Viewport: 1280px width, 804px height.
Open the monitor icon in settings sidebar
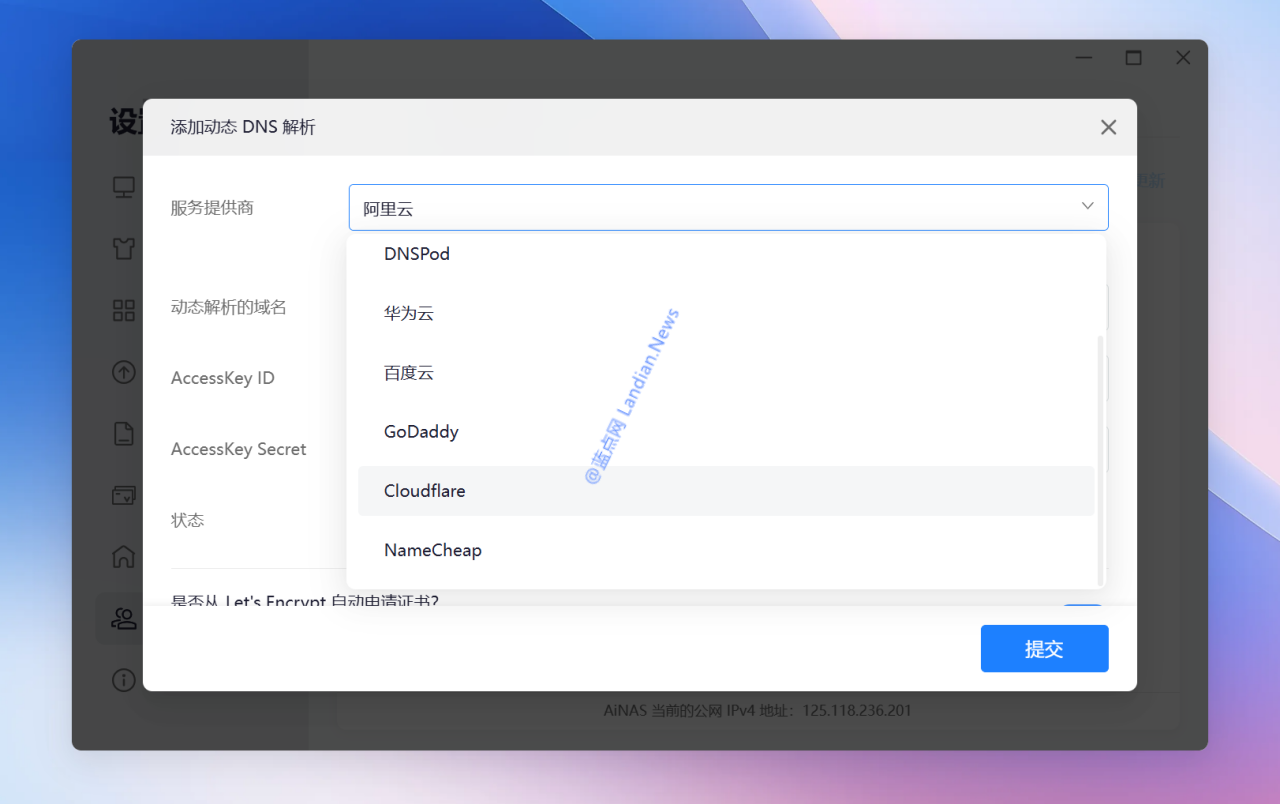tap(124, 187)
